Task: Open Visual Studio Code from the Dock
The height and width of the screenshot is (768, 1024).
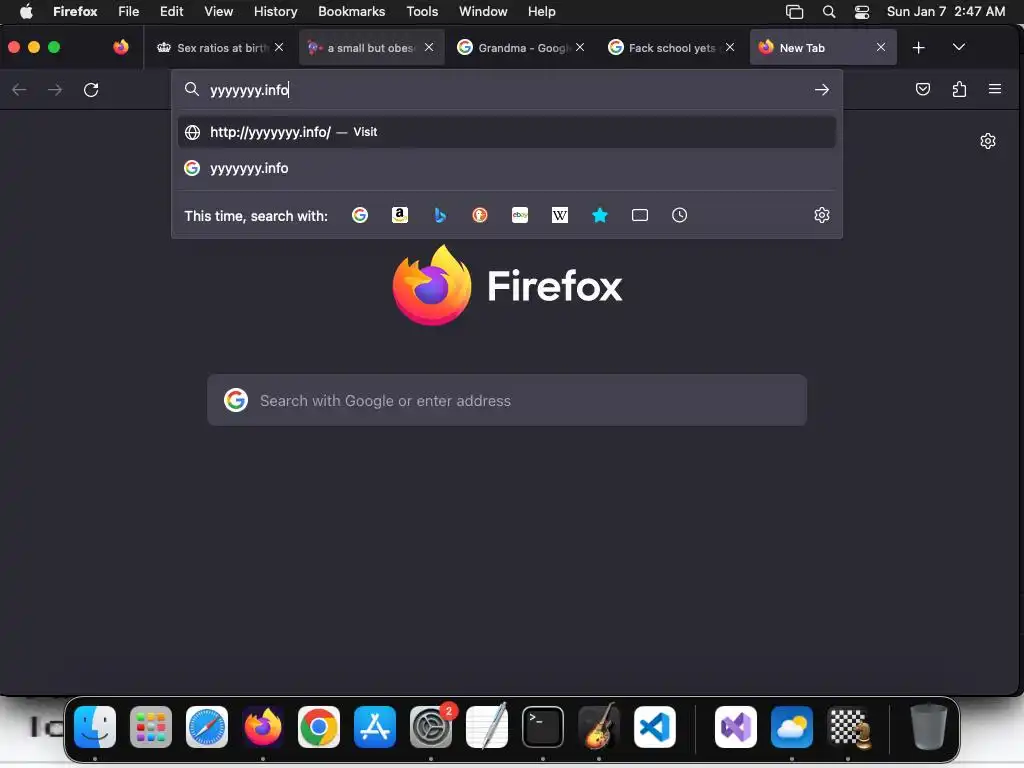Action: tap(654, 726)
